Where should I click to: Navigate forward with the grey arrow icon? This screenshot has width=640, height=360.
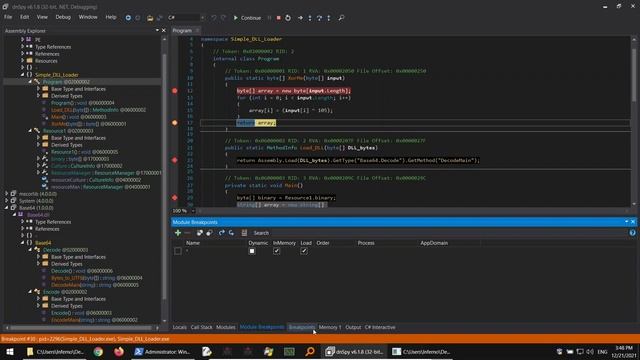point(138,18)
